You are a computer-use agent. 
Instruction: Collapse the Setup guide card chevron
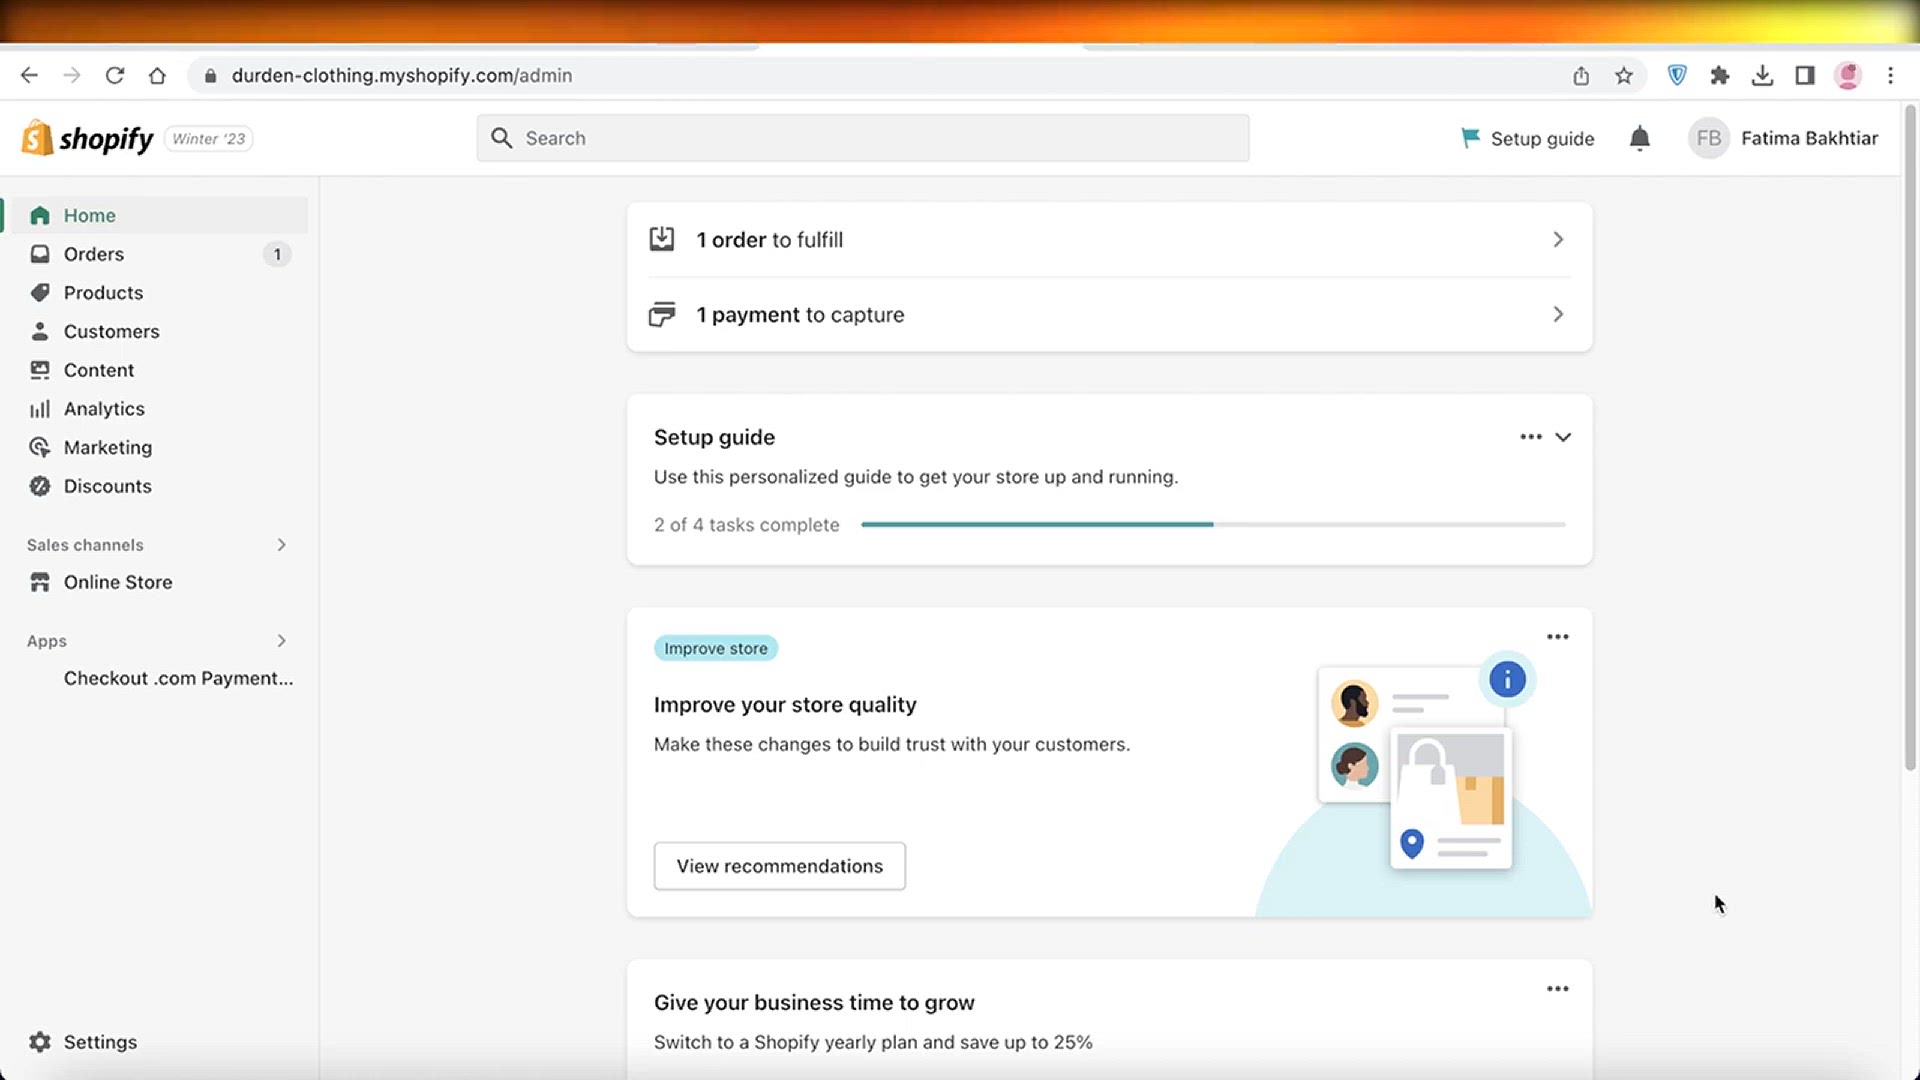click(x=1563, y=437)
